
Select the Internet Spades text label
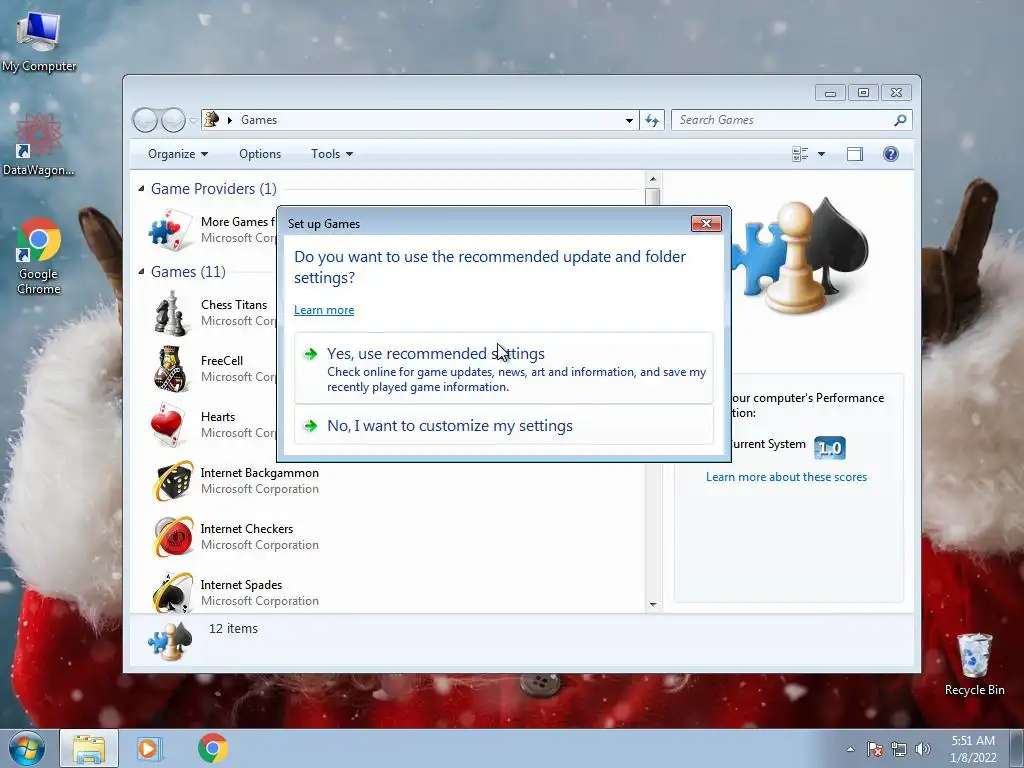tap(242, 585)
